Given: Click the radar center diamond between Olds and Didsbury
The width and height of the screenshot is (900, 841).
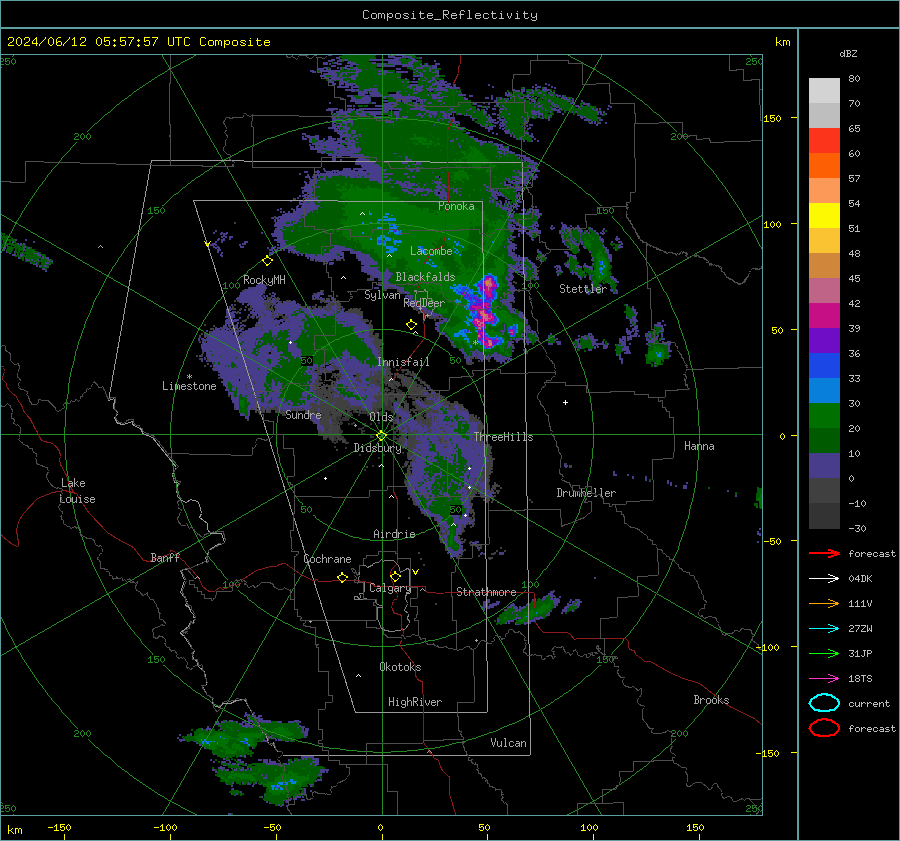Looking at the screenshot, I should (381, 436).
